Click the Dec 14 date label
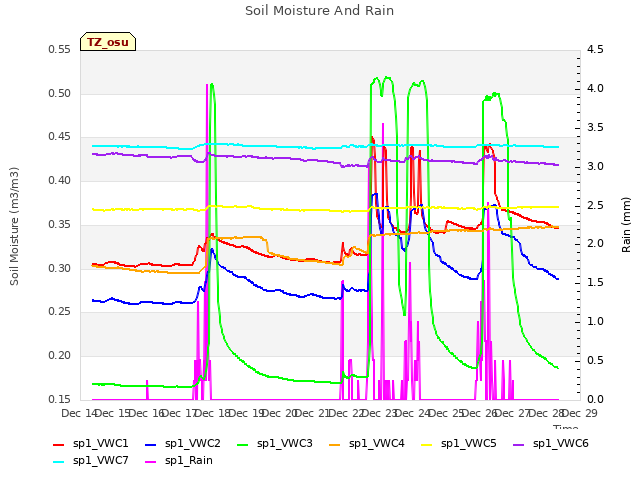640x480 pixels. (x=79, y=413)
